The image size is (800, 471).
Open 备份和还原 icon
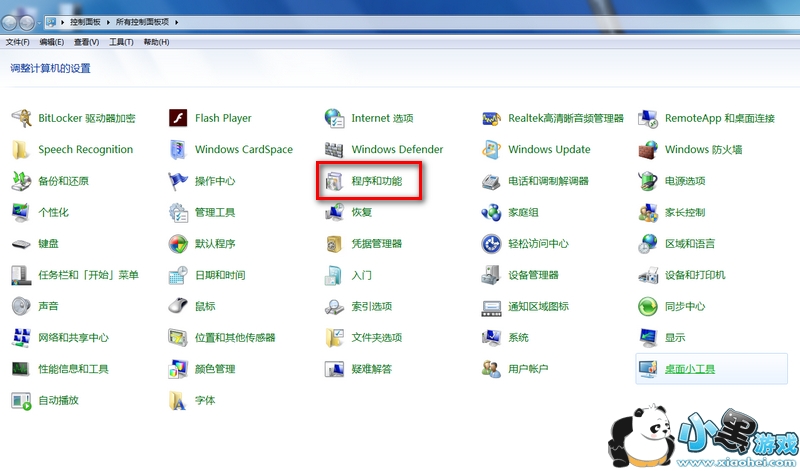[x=22, y=181]
